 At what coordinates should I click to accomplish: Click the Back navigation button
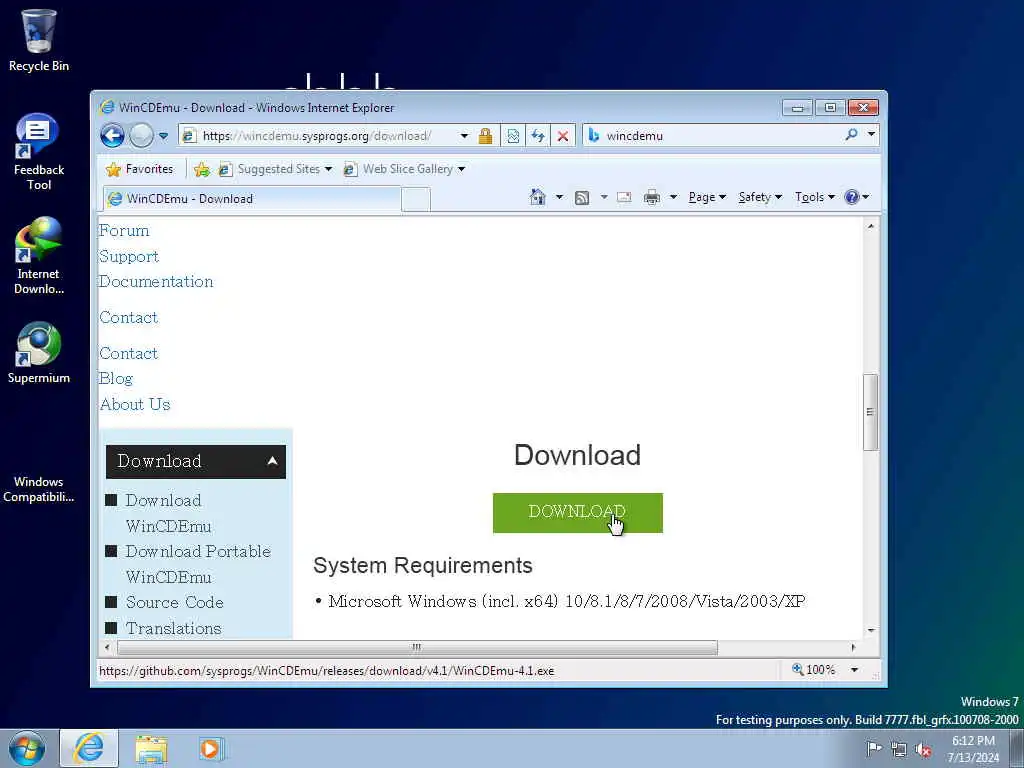point(112,136)
